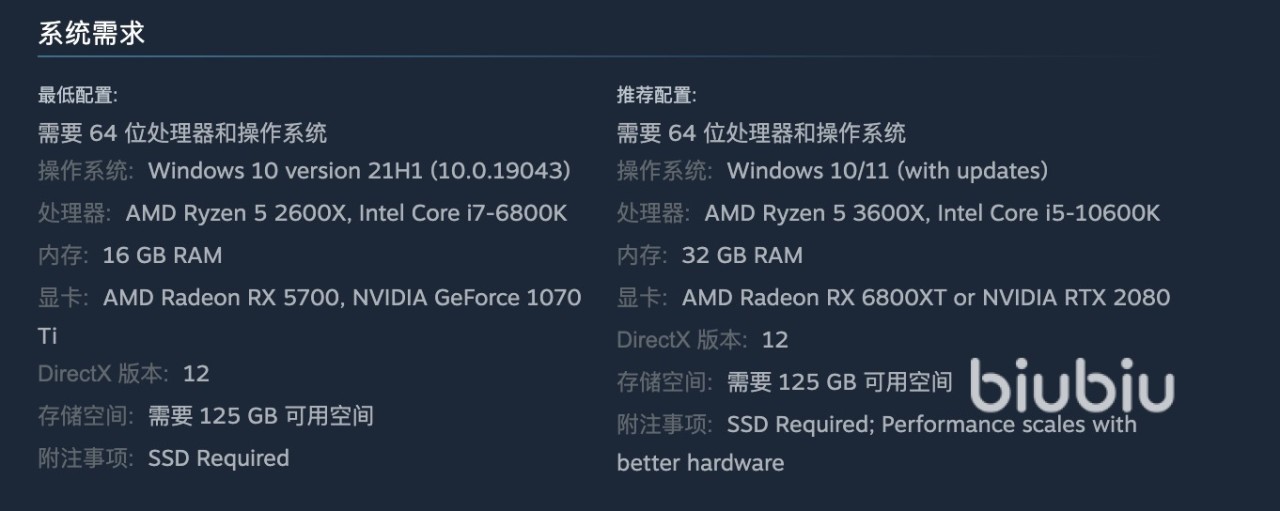1280x511 pixels.
Task: Click the Performance scales with better hardware note
Action: [x=1008, y=424]
